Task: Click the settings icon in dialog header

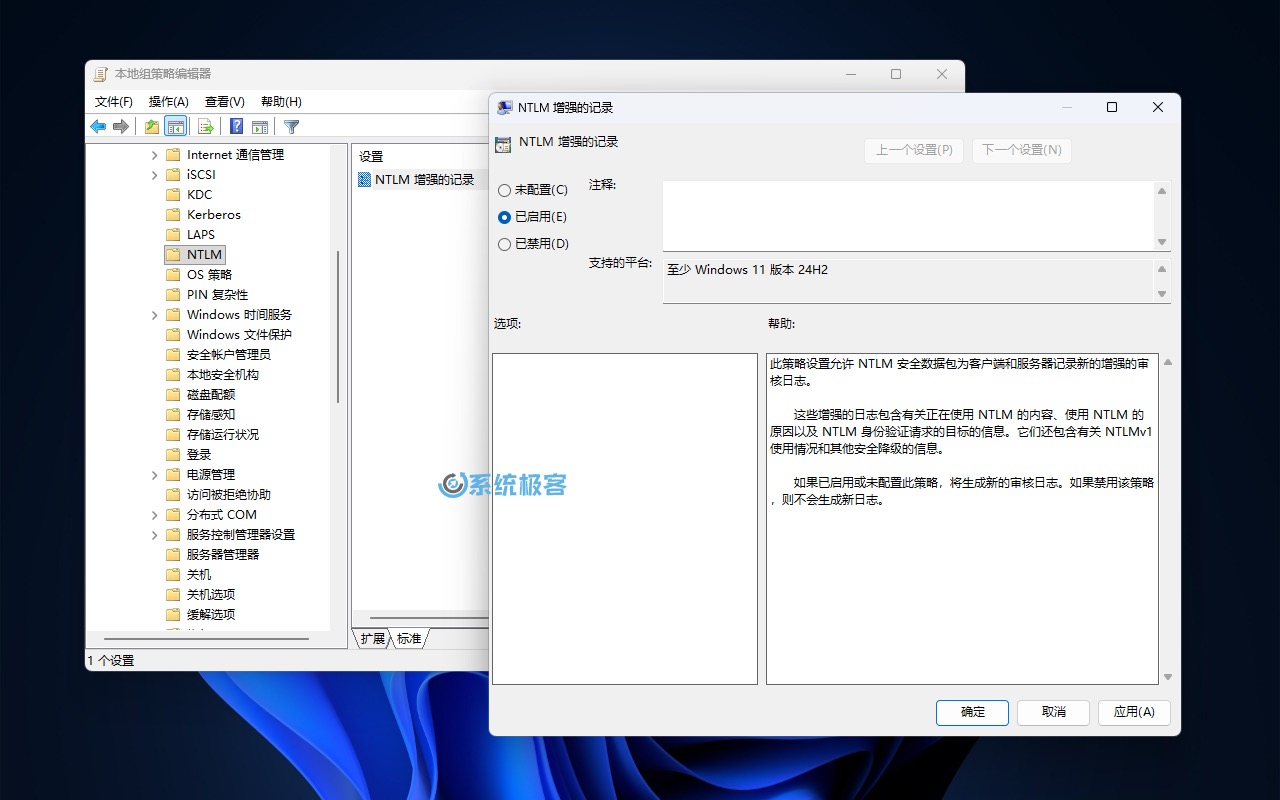Action: 503,144
